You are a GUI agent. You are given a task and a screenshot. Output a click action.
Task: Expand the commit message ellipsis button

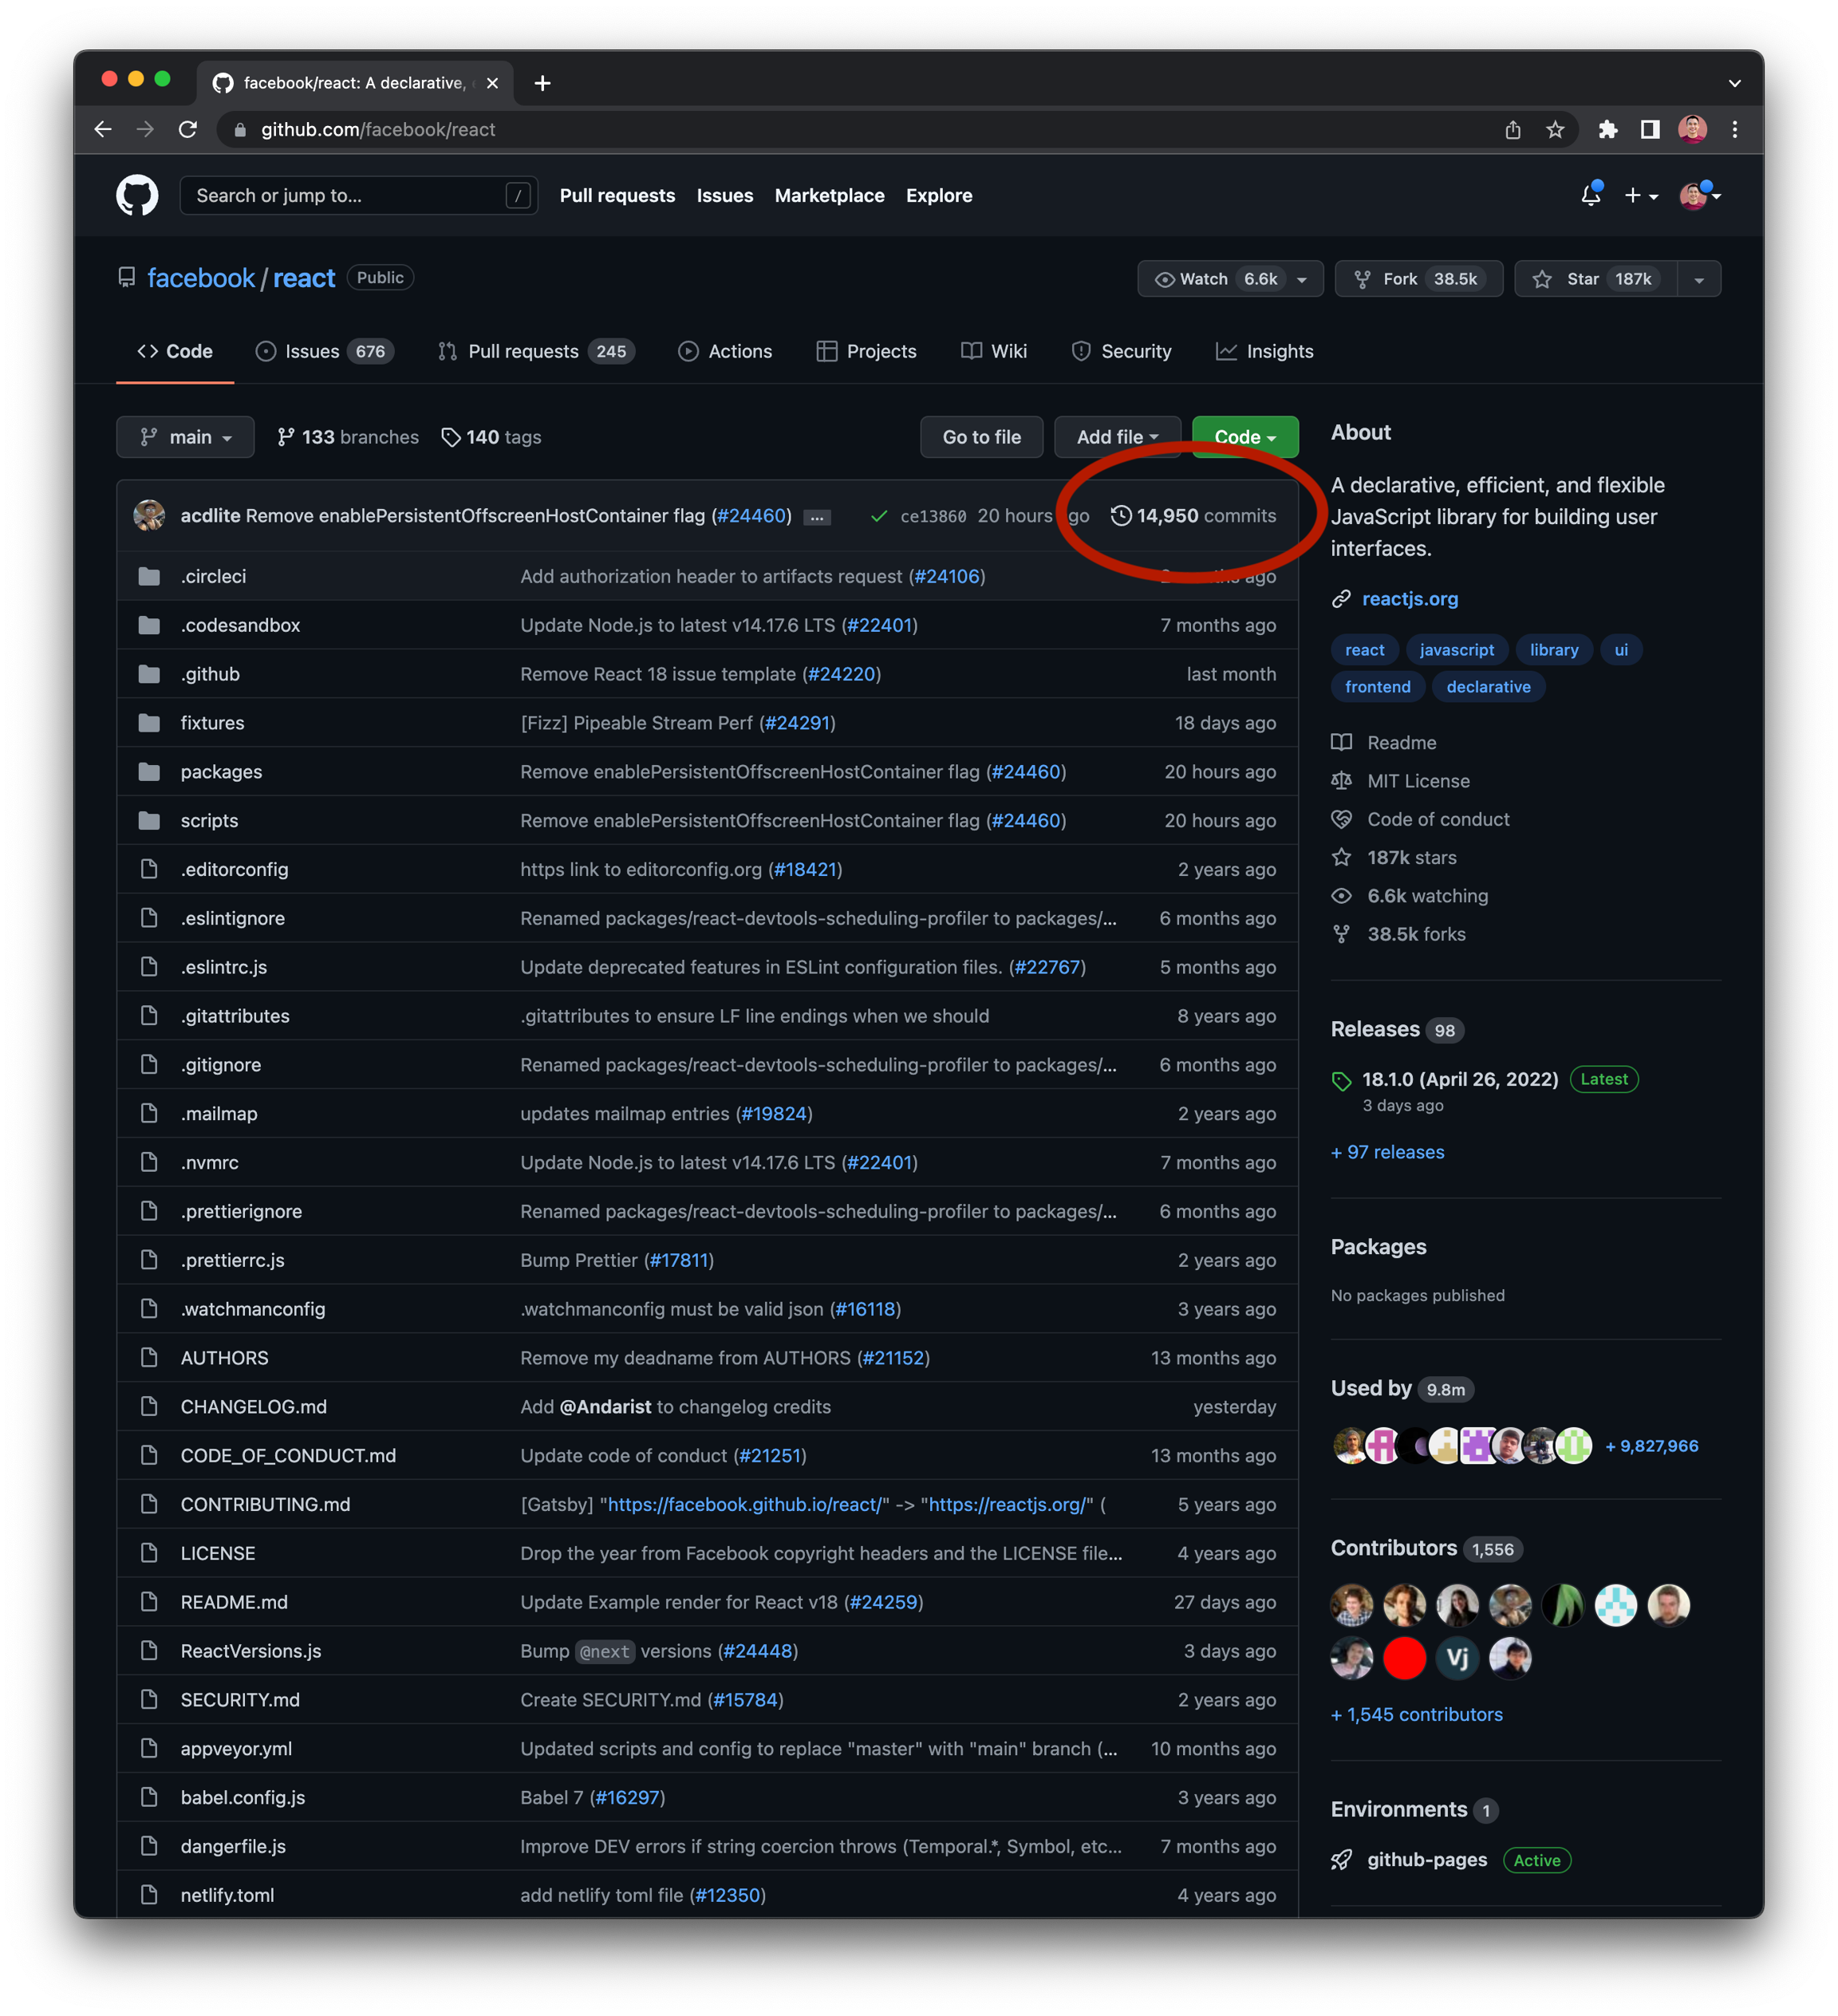[x=818, y=518]
